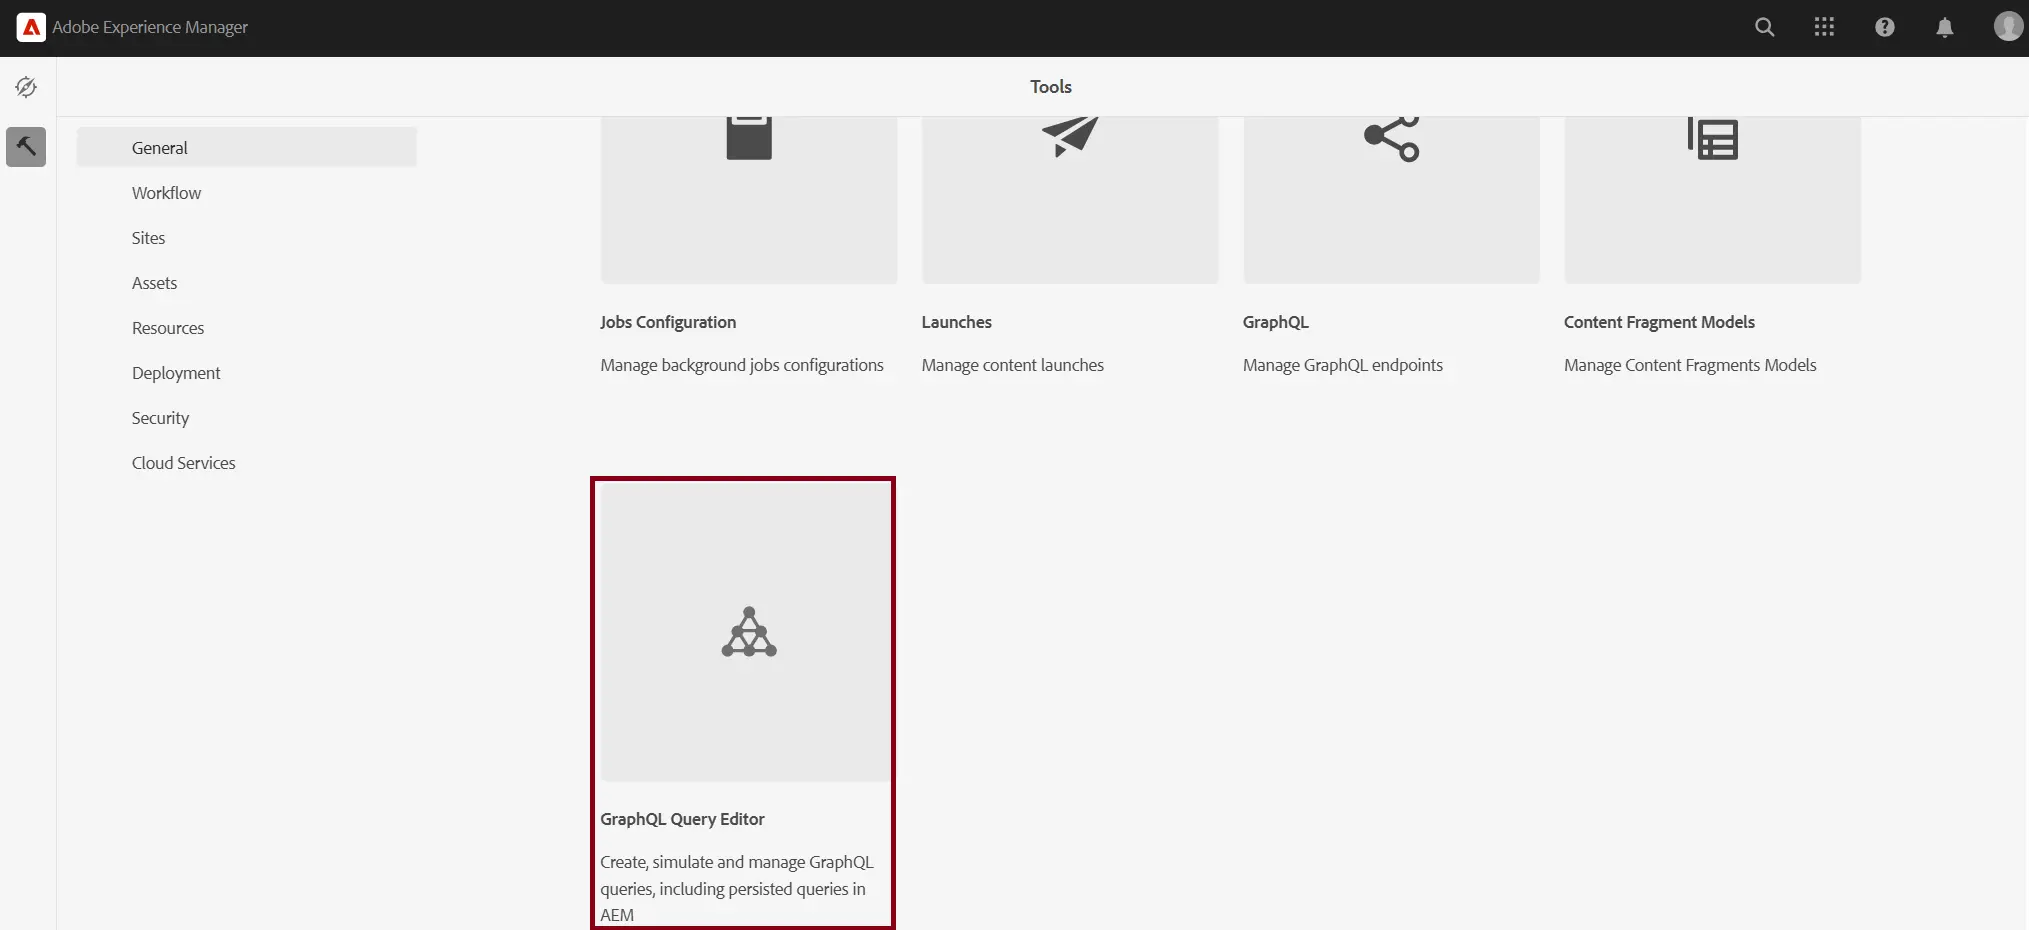Viewport: 2029px width, 930px height.
Task: Click the Content Fragment Models list icon
Action: click(1713, 138)
